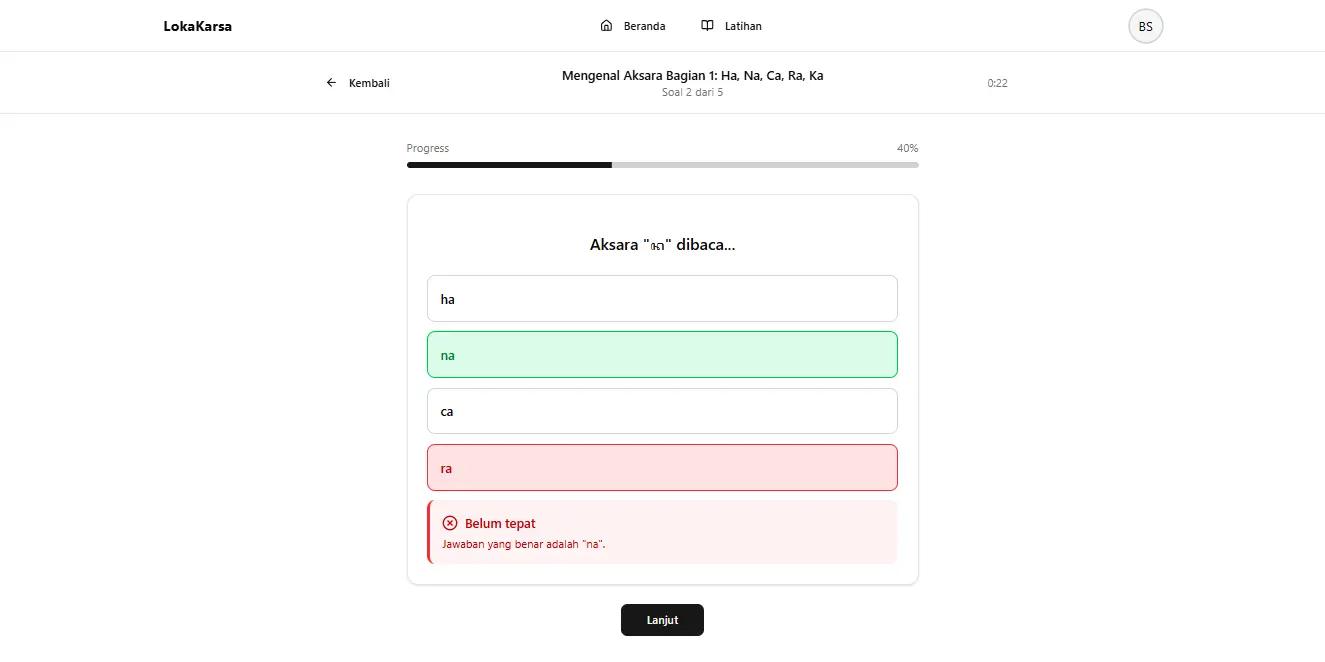This screenshot has height=662, width=1325.
Task: Select the answer option "ra"
Action: [662, 468]
